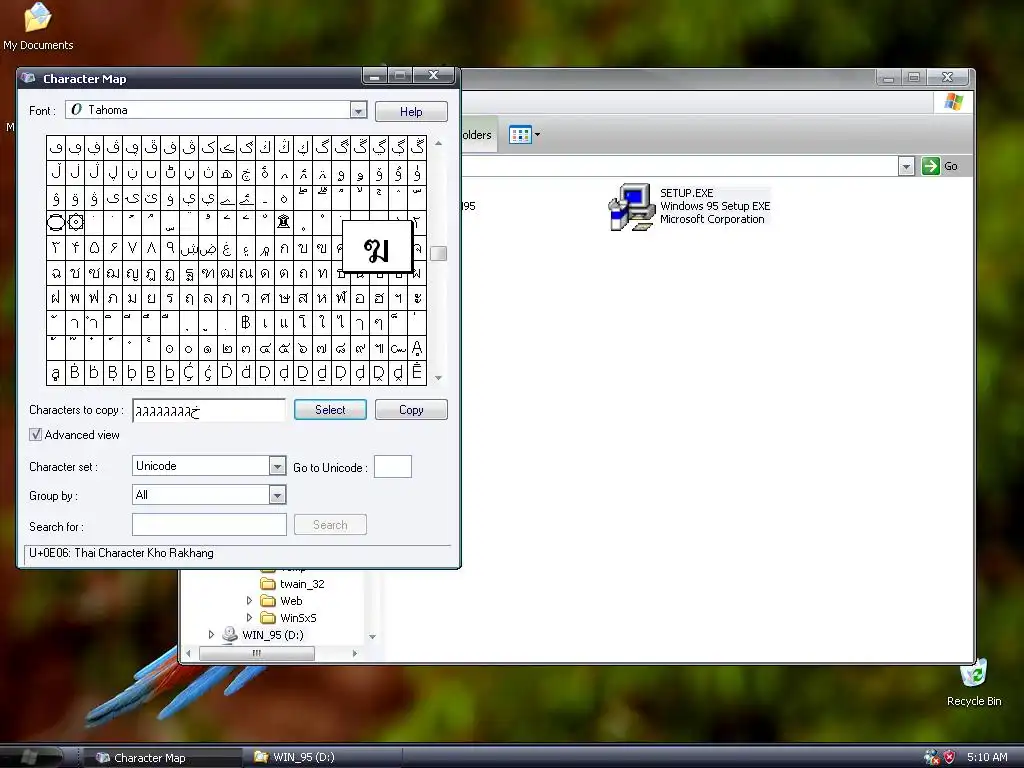Select the twain_32 folder in tree
1024x768 pixels.
click(x=293, y=584)
